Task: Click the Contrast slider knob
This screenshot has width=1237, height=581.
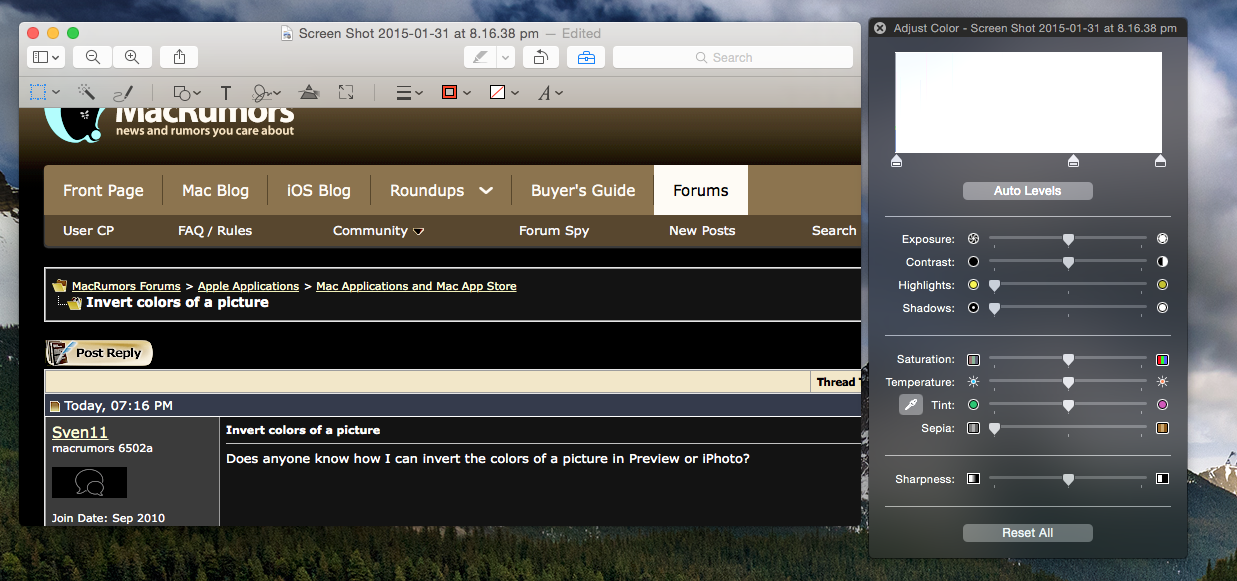Action: [x=1068, y=262]
